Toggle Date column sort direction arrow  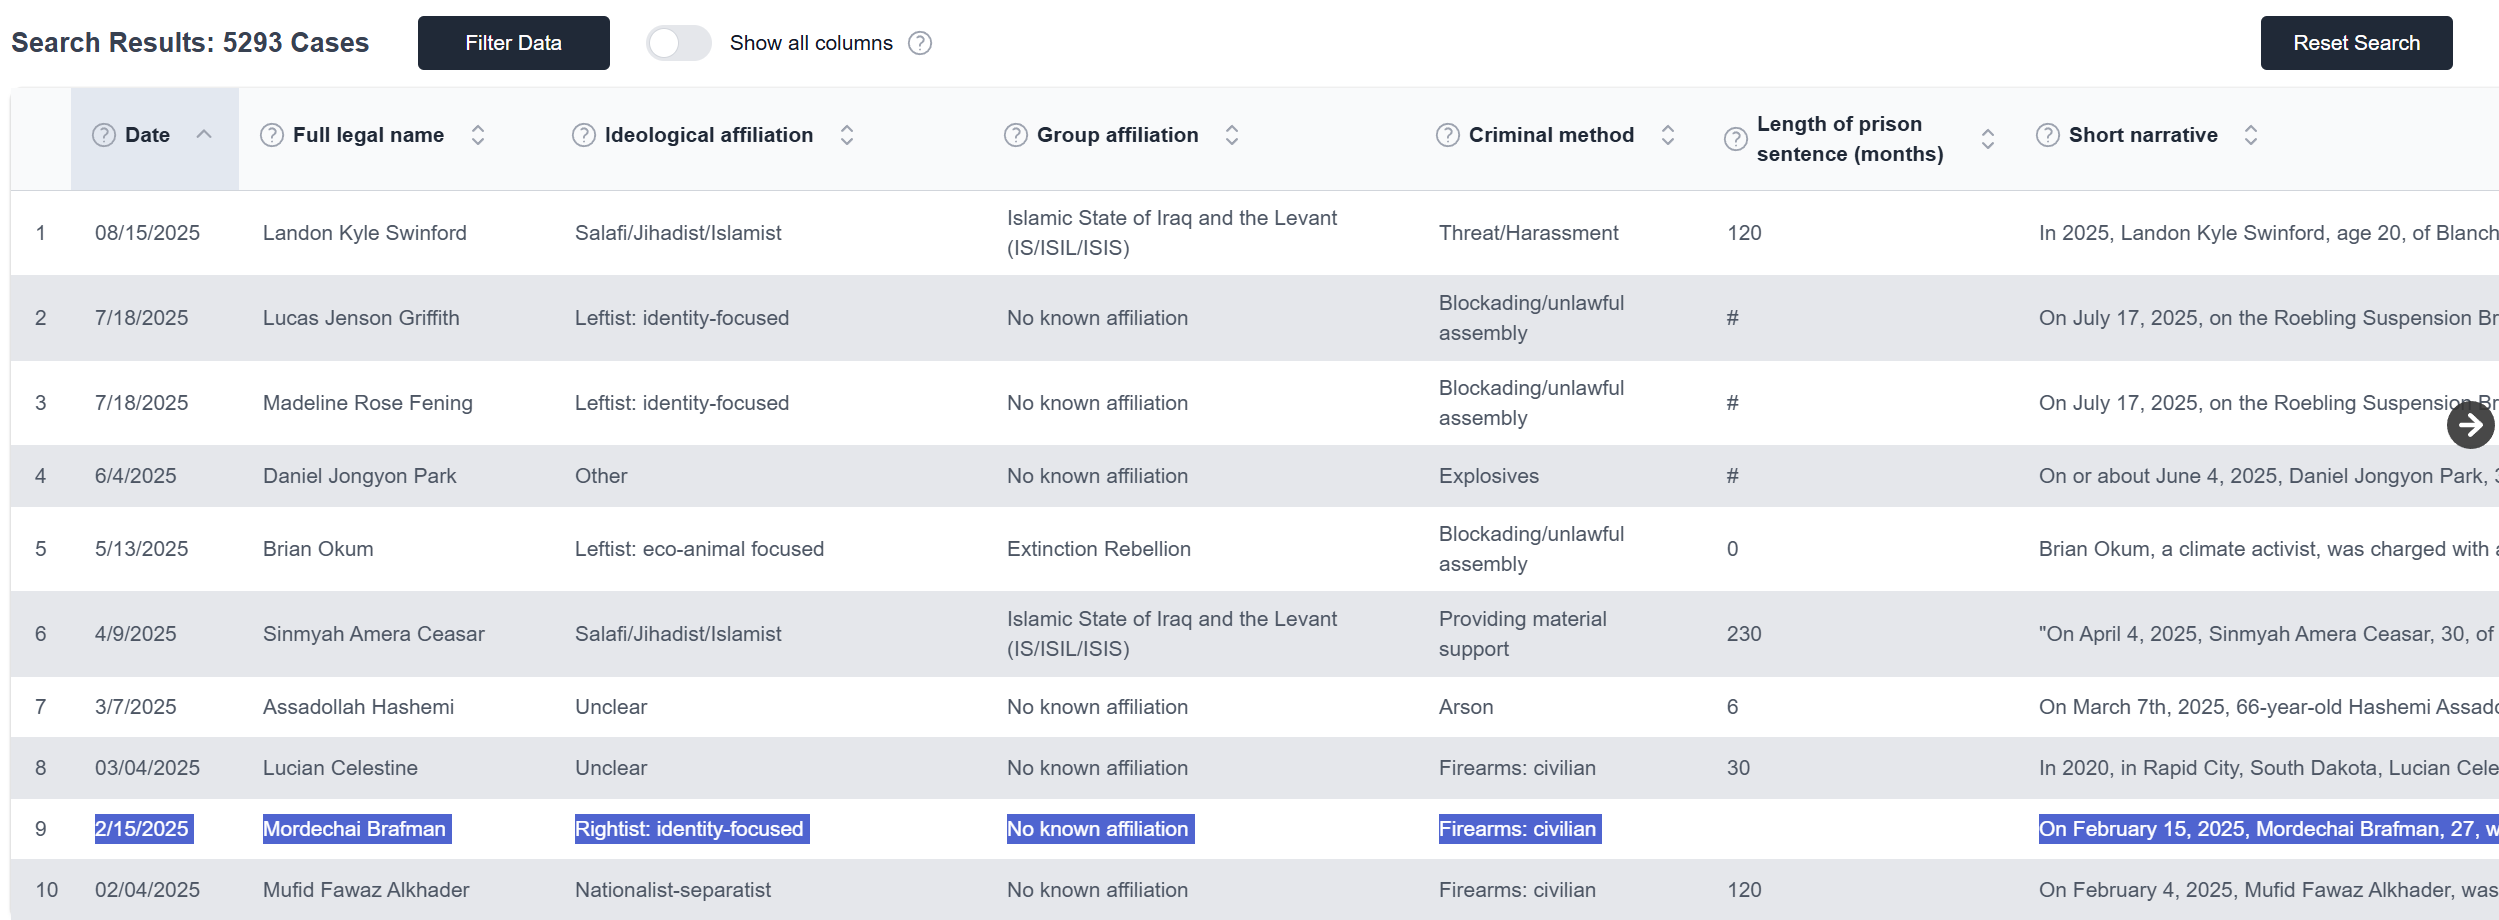(204, 134)
